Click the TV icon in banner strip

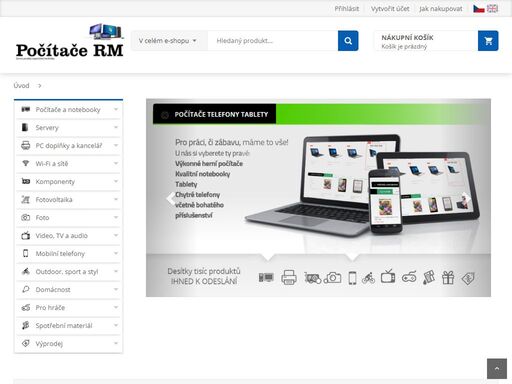(x=388, y=276)
